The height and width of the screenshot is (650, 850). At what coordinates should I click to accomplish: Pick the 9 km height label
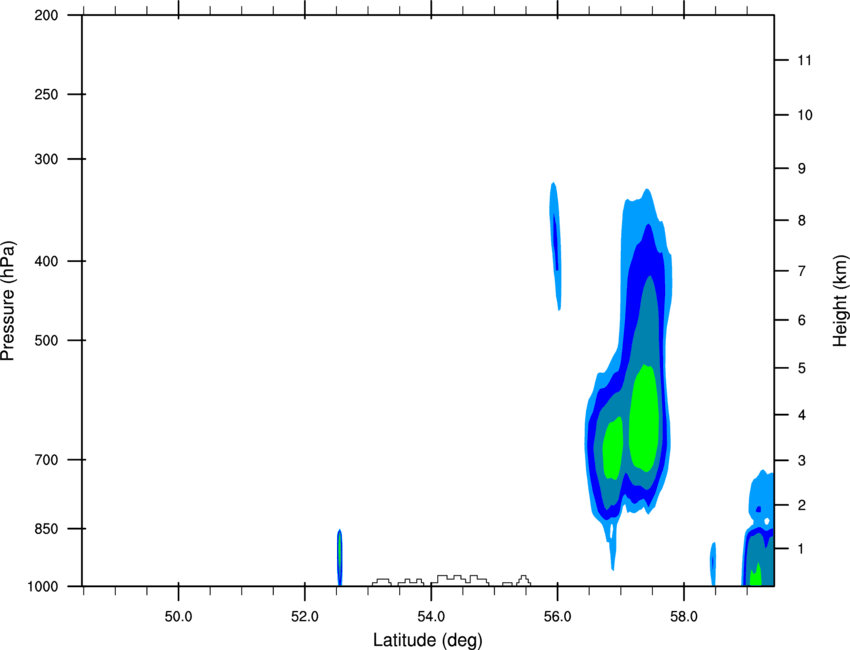click(802, 169)
